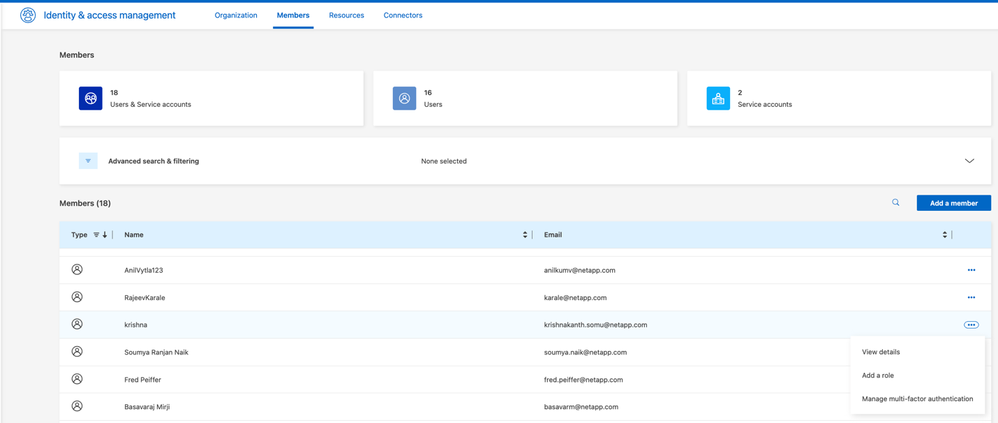Viewport: 998px width, 423px height.
Task: Open the three-dot menu for AnilVytla123
Action: tap(971, 270)
